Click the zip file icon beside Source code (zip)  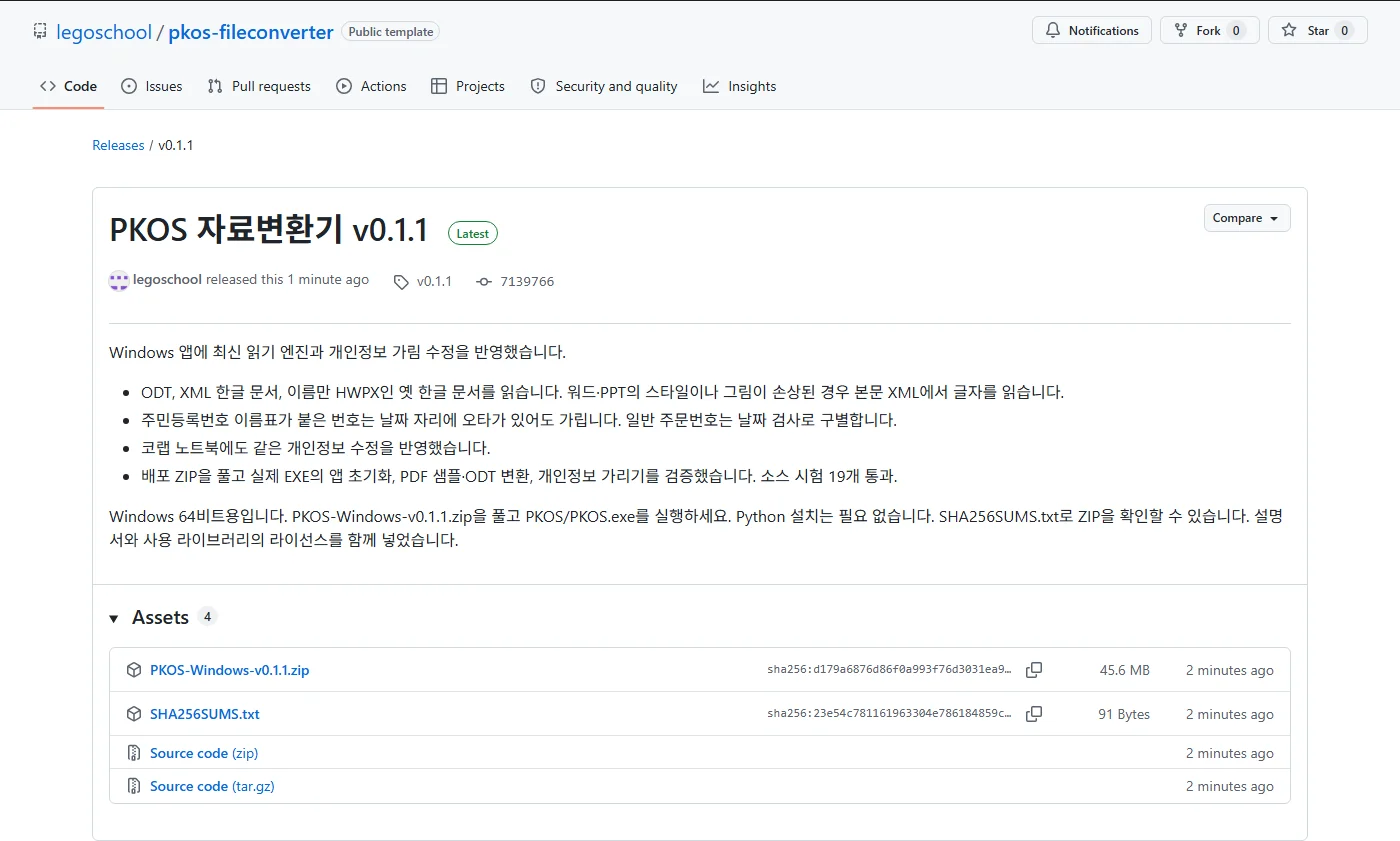click(x=134, y=753)
